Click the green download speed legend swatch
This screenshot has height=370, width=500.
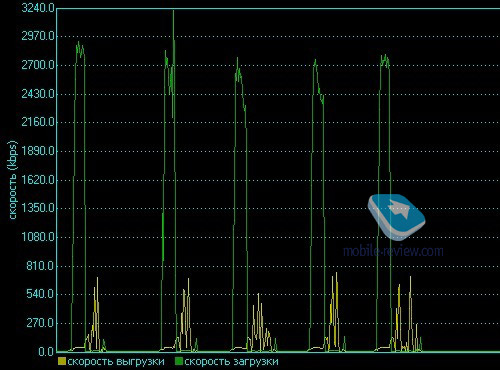pos(179,361)
